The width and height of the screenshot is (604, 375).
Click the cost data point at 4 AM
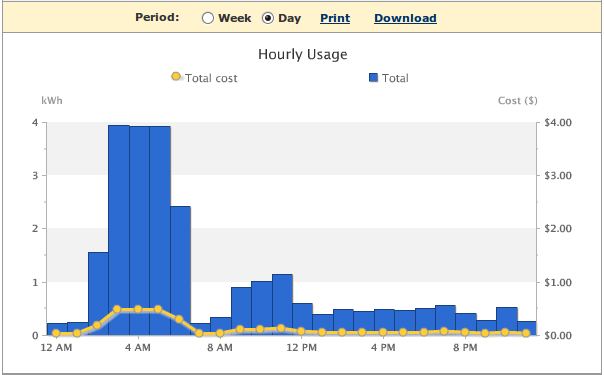[x=138, y=309]
